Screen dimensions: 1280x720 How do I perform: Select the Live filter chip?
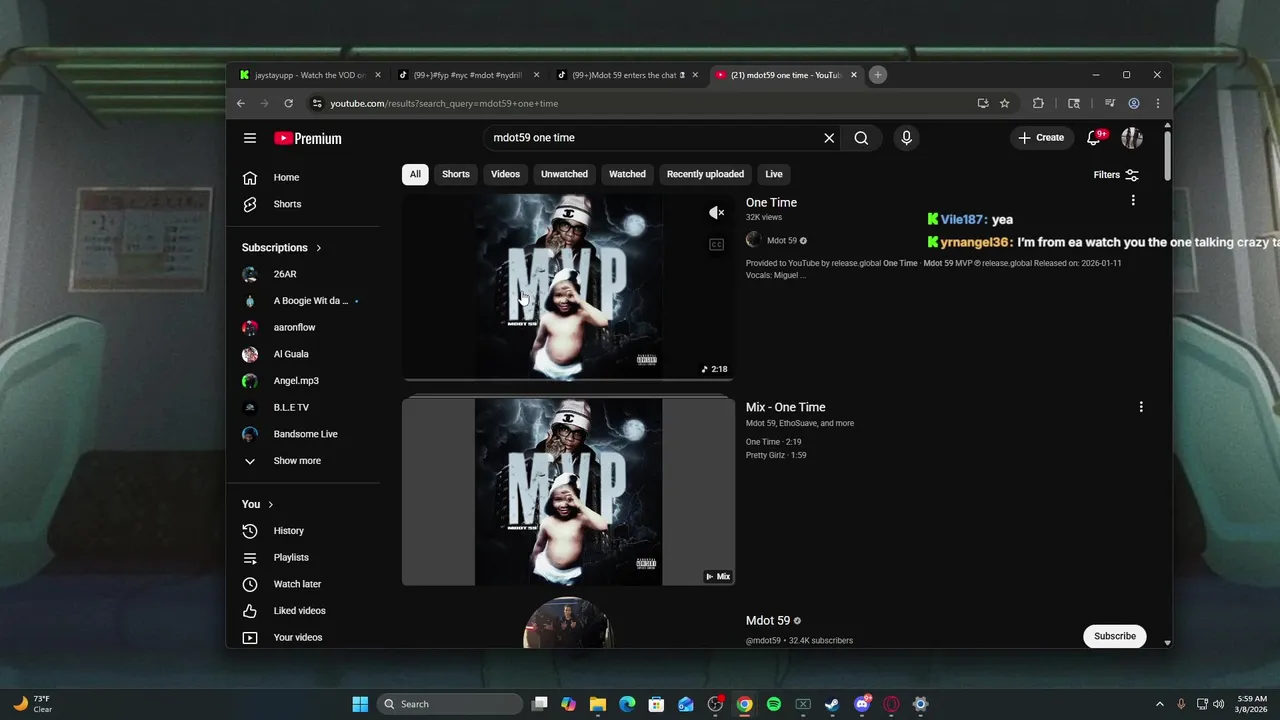774,174
